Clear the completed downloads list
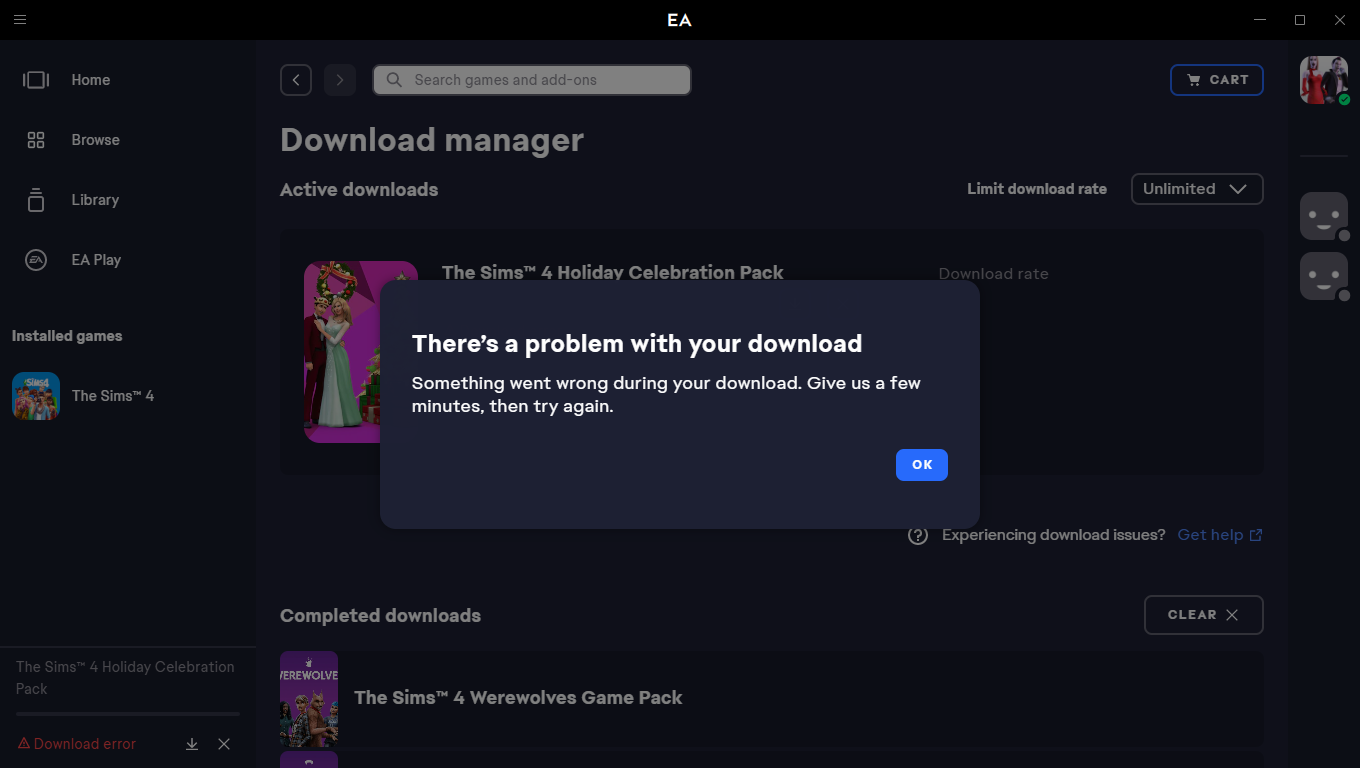The image size is (1360, 768). point(1203,615)
